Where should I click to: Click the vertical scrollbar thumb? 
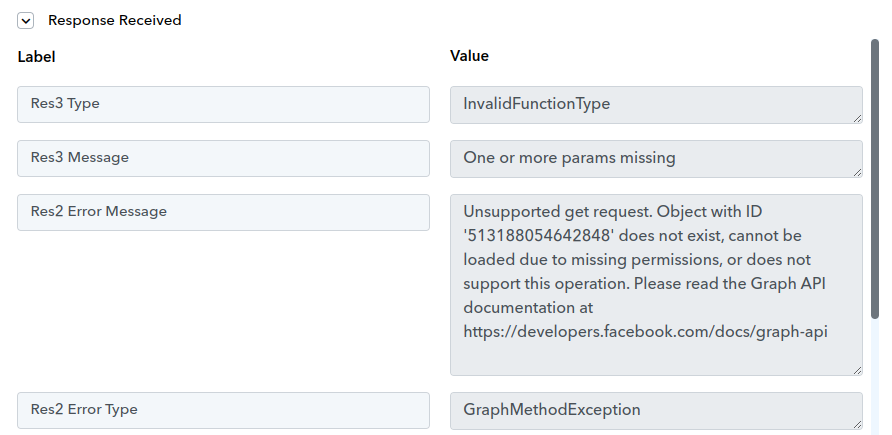click(875, 179)
